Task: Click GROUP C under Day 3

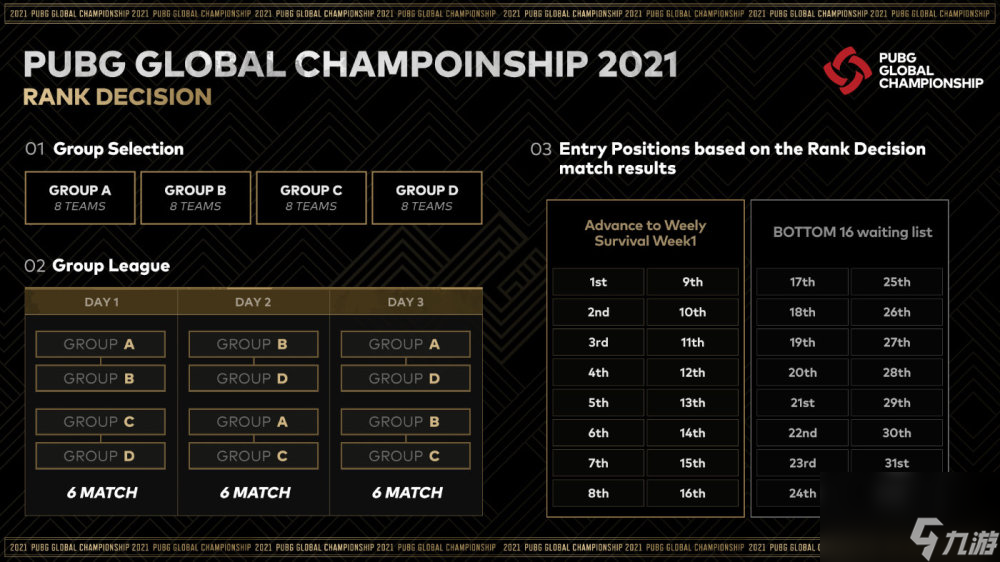Action: click(406, 456)
